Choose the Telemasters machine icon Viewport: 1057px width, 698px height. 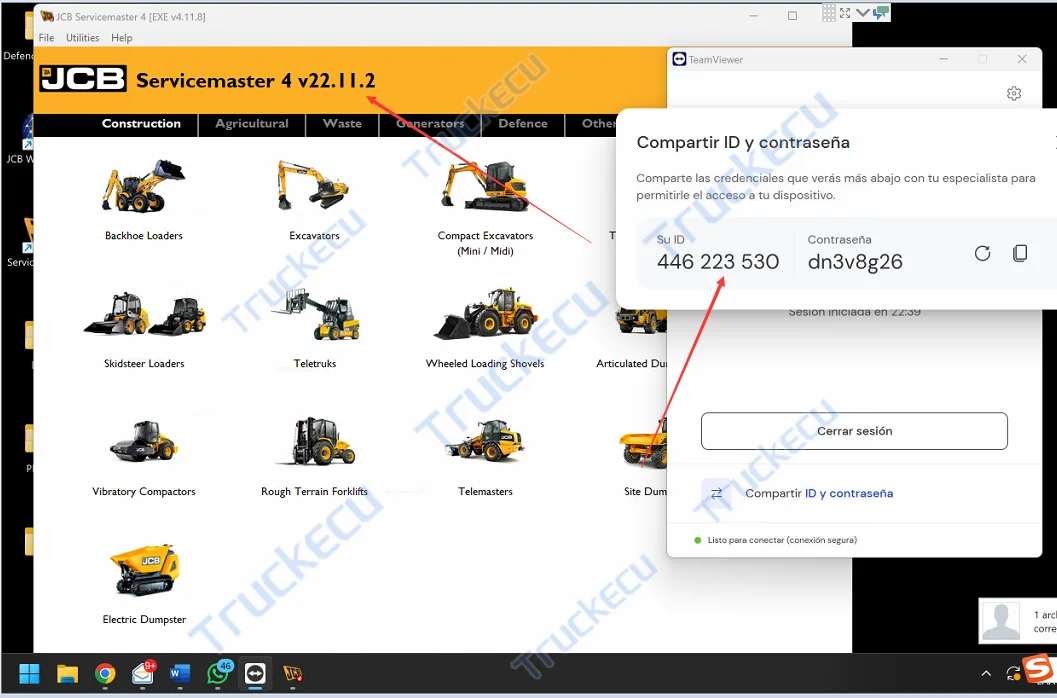click(485, 441)
